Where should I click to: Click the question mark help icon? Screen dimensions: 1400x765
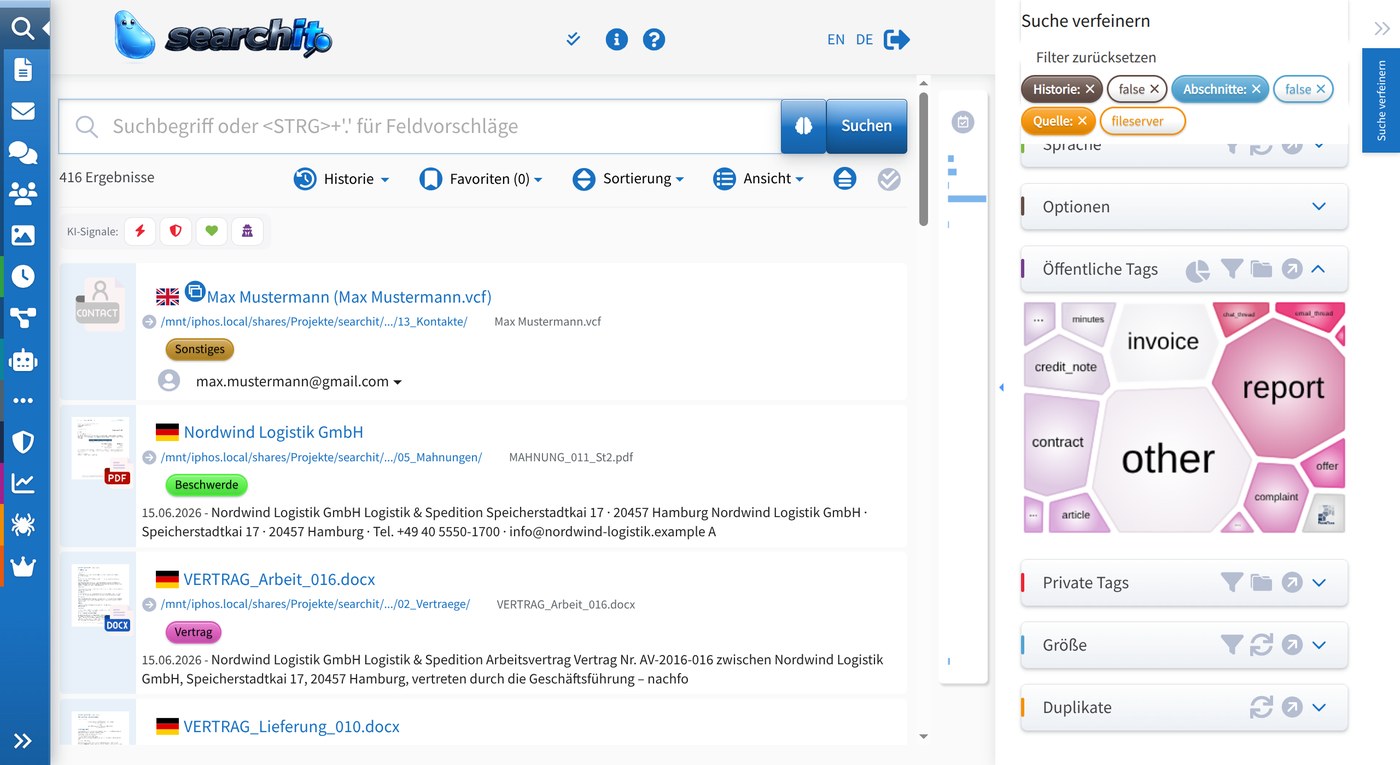654,40
